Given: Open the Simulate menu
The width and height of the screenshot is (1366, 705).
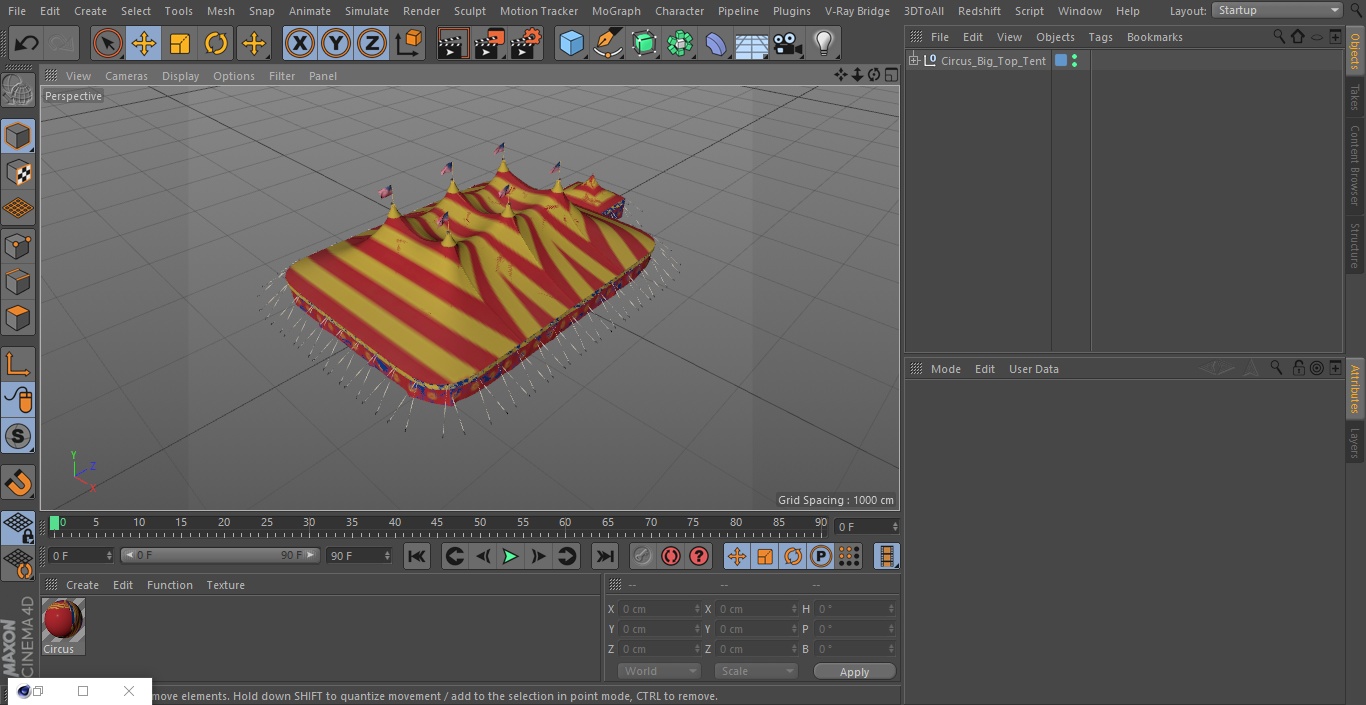Looking at the screenshot, I should 367,11.
